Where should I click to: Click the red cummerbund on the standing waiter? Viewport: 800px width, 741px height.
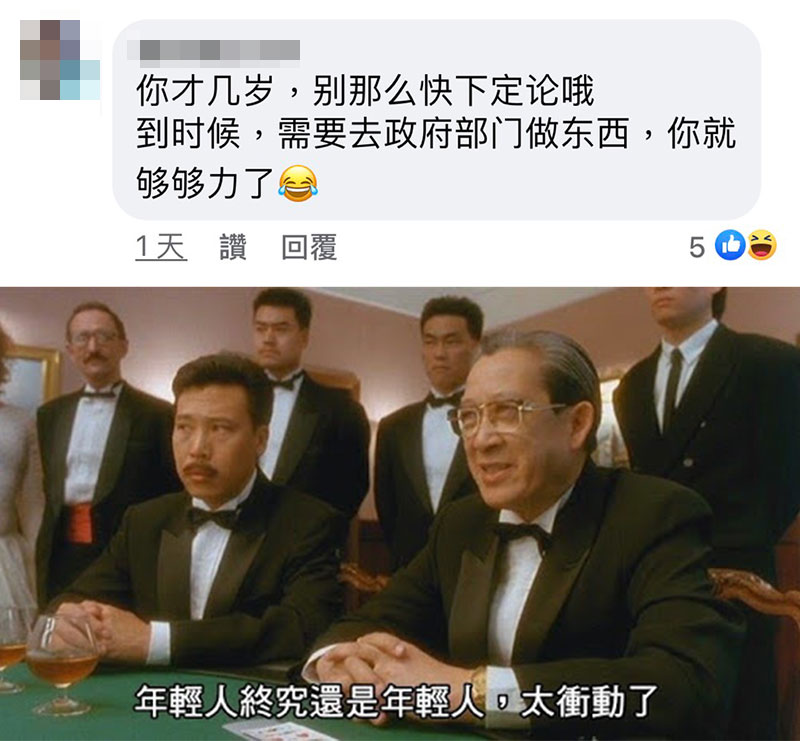[x=80, y=523]
